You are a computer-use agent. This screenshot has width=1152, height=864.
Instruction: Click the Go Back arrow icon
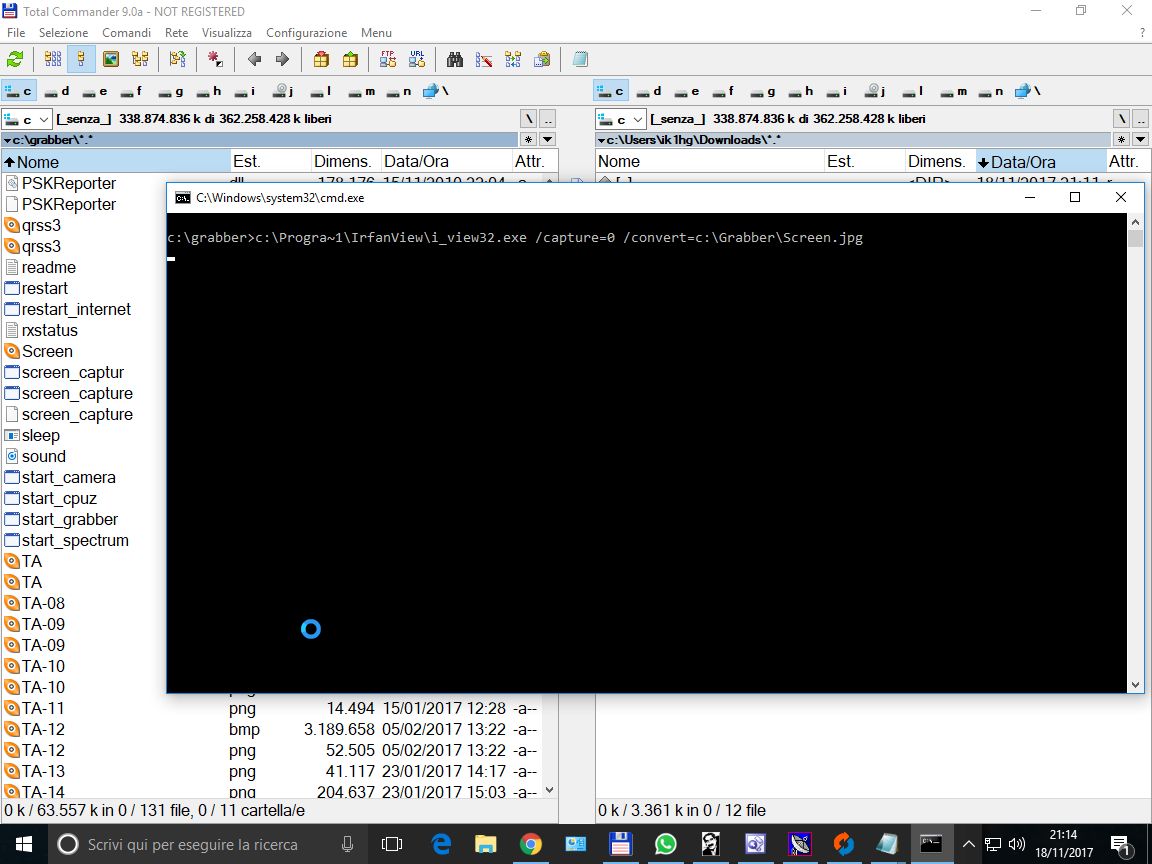pyautogui.click(x=254, y=59)
